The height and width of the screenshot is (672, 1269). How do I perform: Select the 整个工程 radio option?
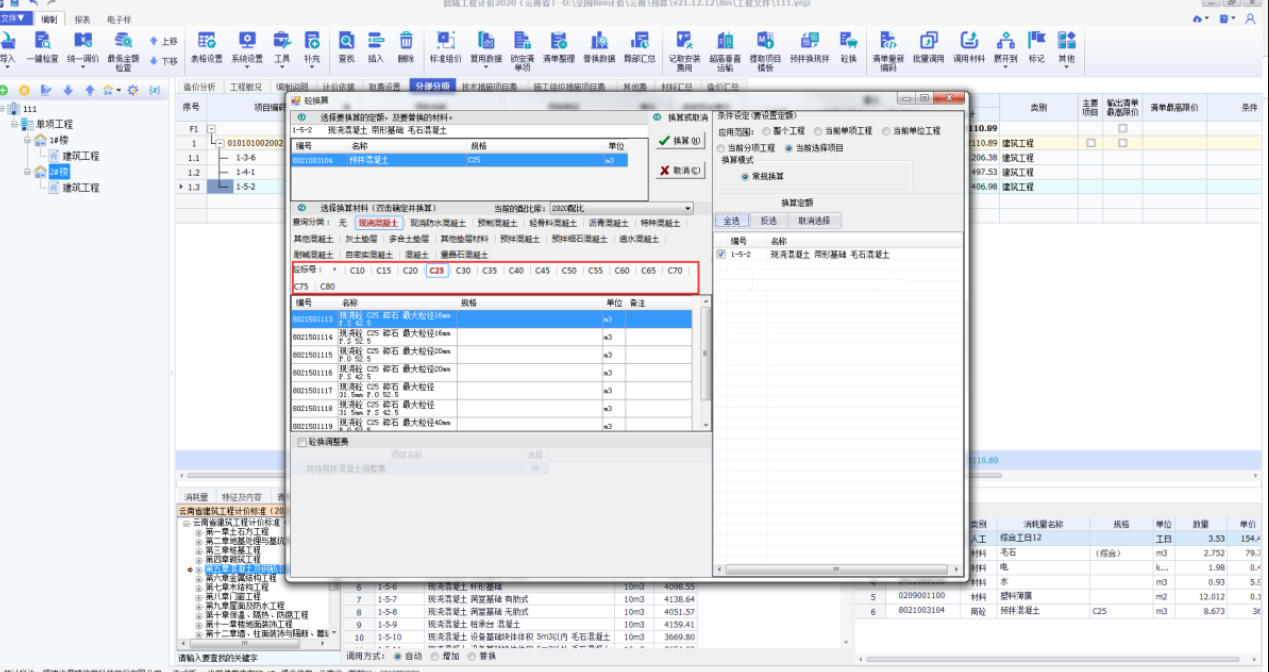[766, 131]
